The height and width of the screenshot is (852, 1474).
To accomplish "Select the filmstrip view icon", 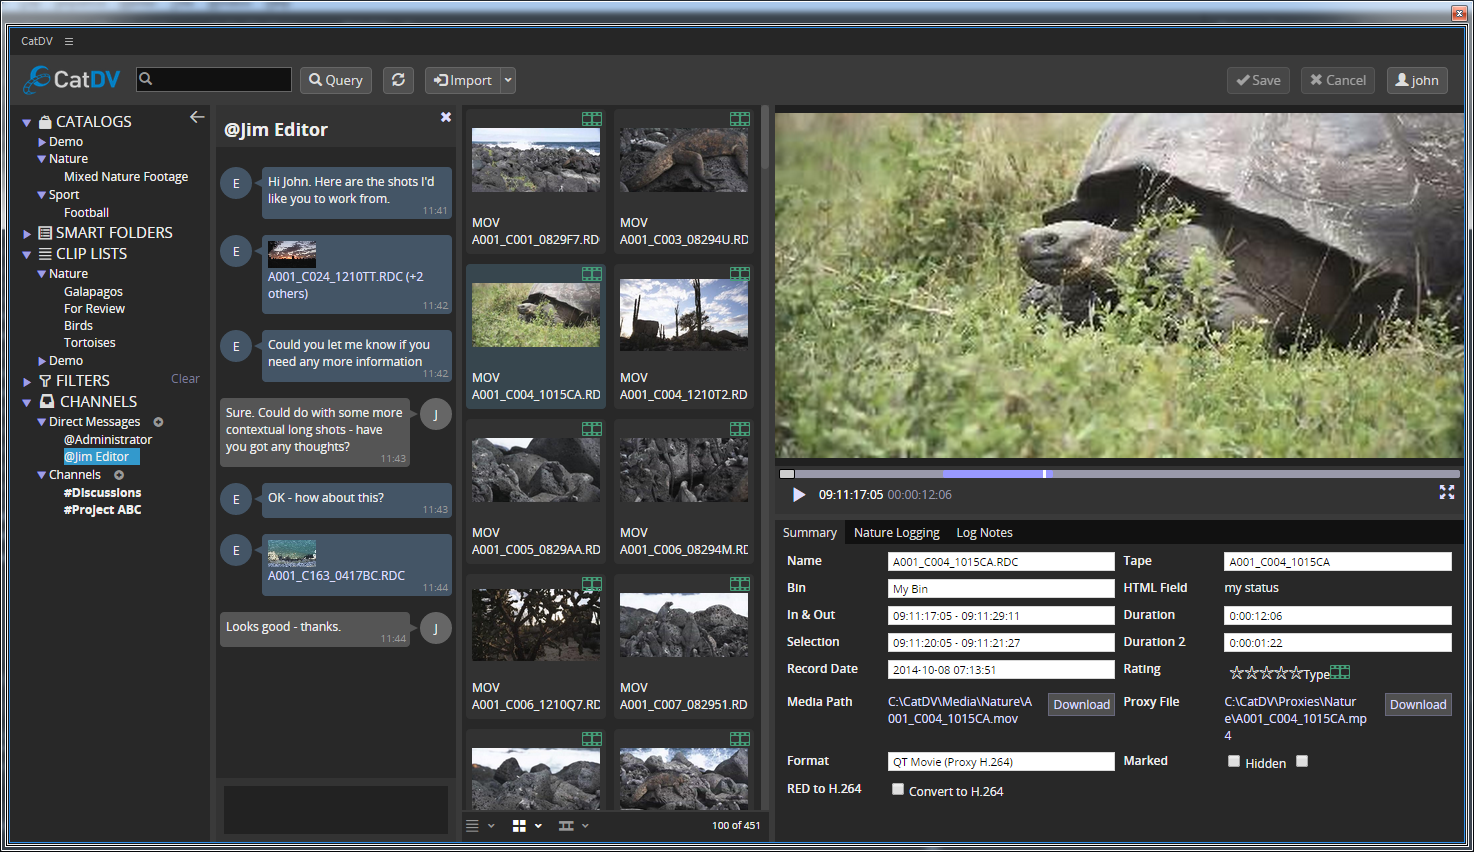I will [x=566, y=825].
